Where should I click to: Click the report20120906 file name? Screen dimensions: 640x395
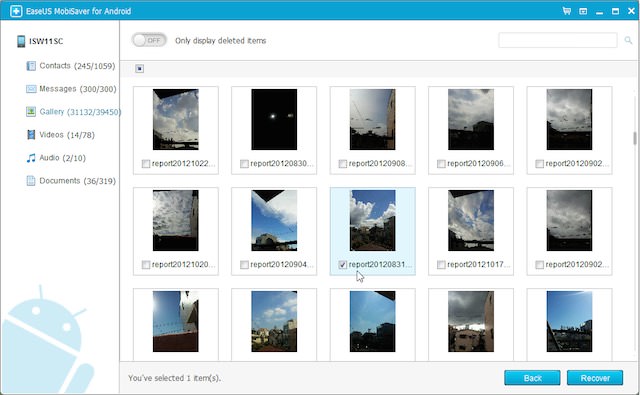pyautogui.click(x=479, y=164)
